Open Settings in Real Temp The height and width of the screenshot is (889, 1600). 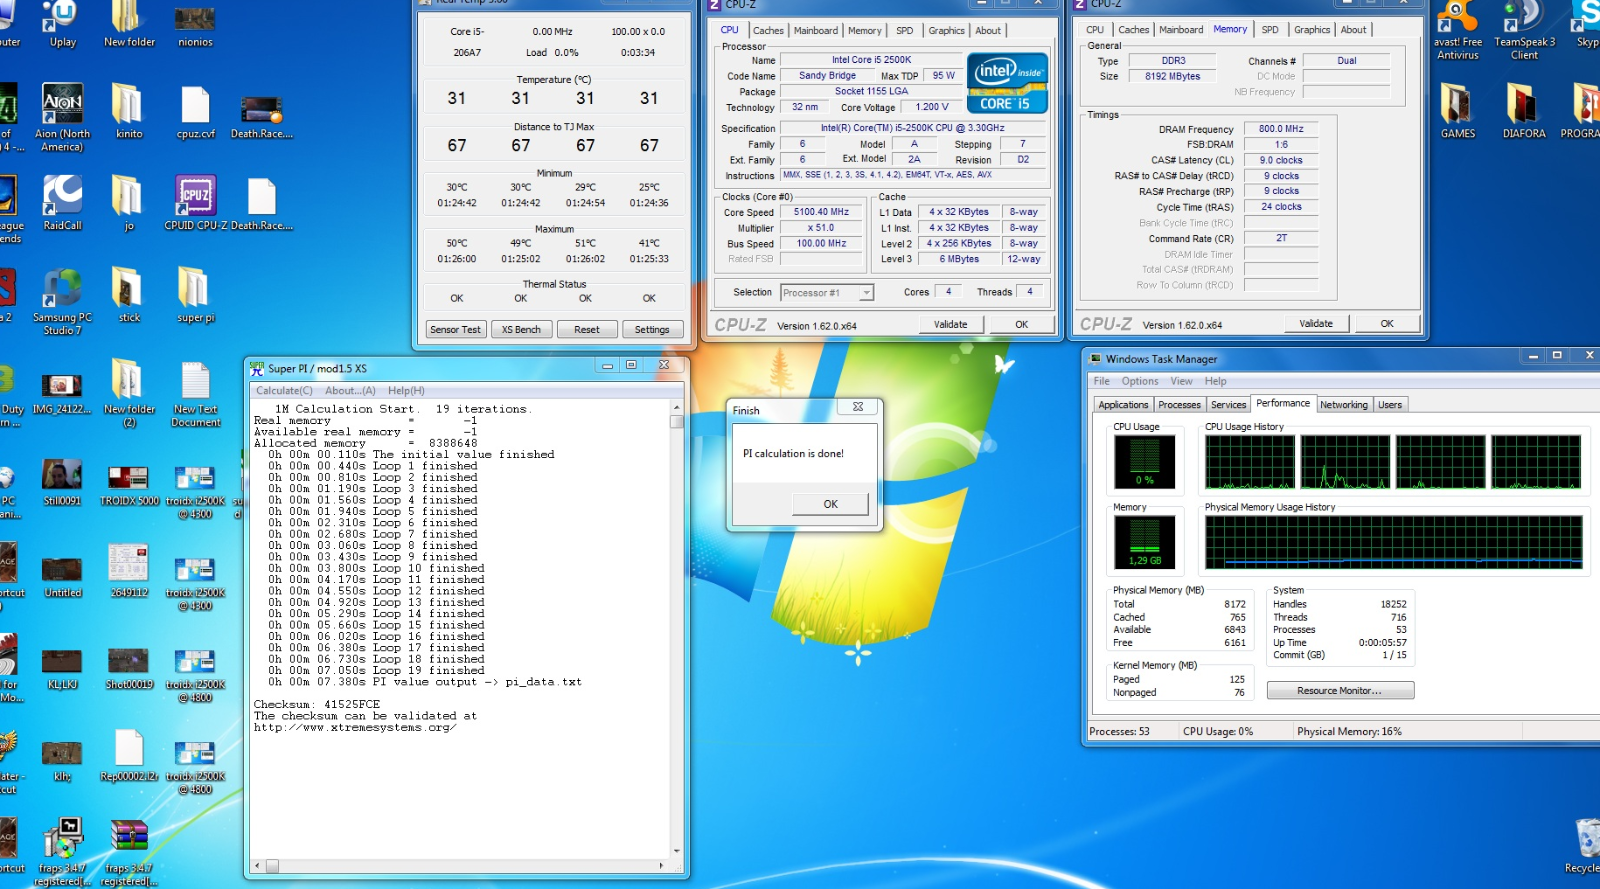point(652,329)
